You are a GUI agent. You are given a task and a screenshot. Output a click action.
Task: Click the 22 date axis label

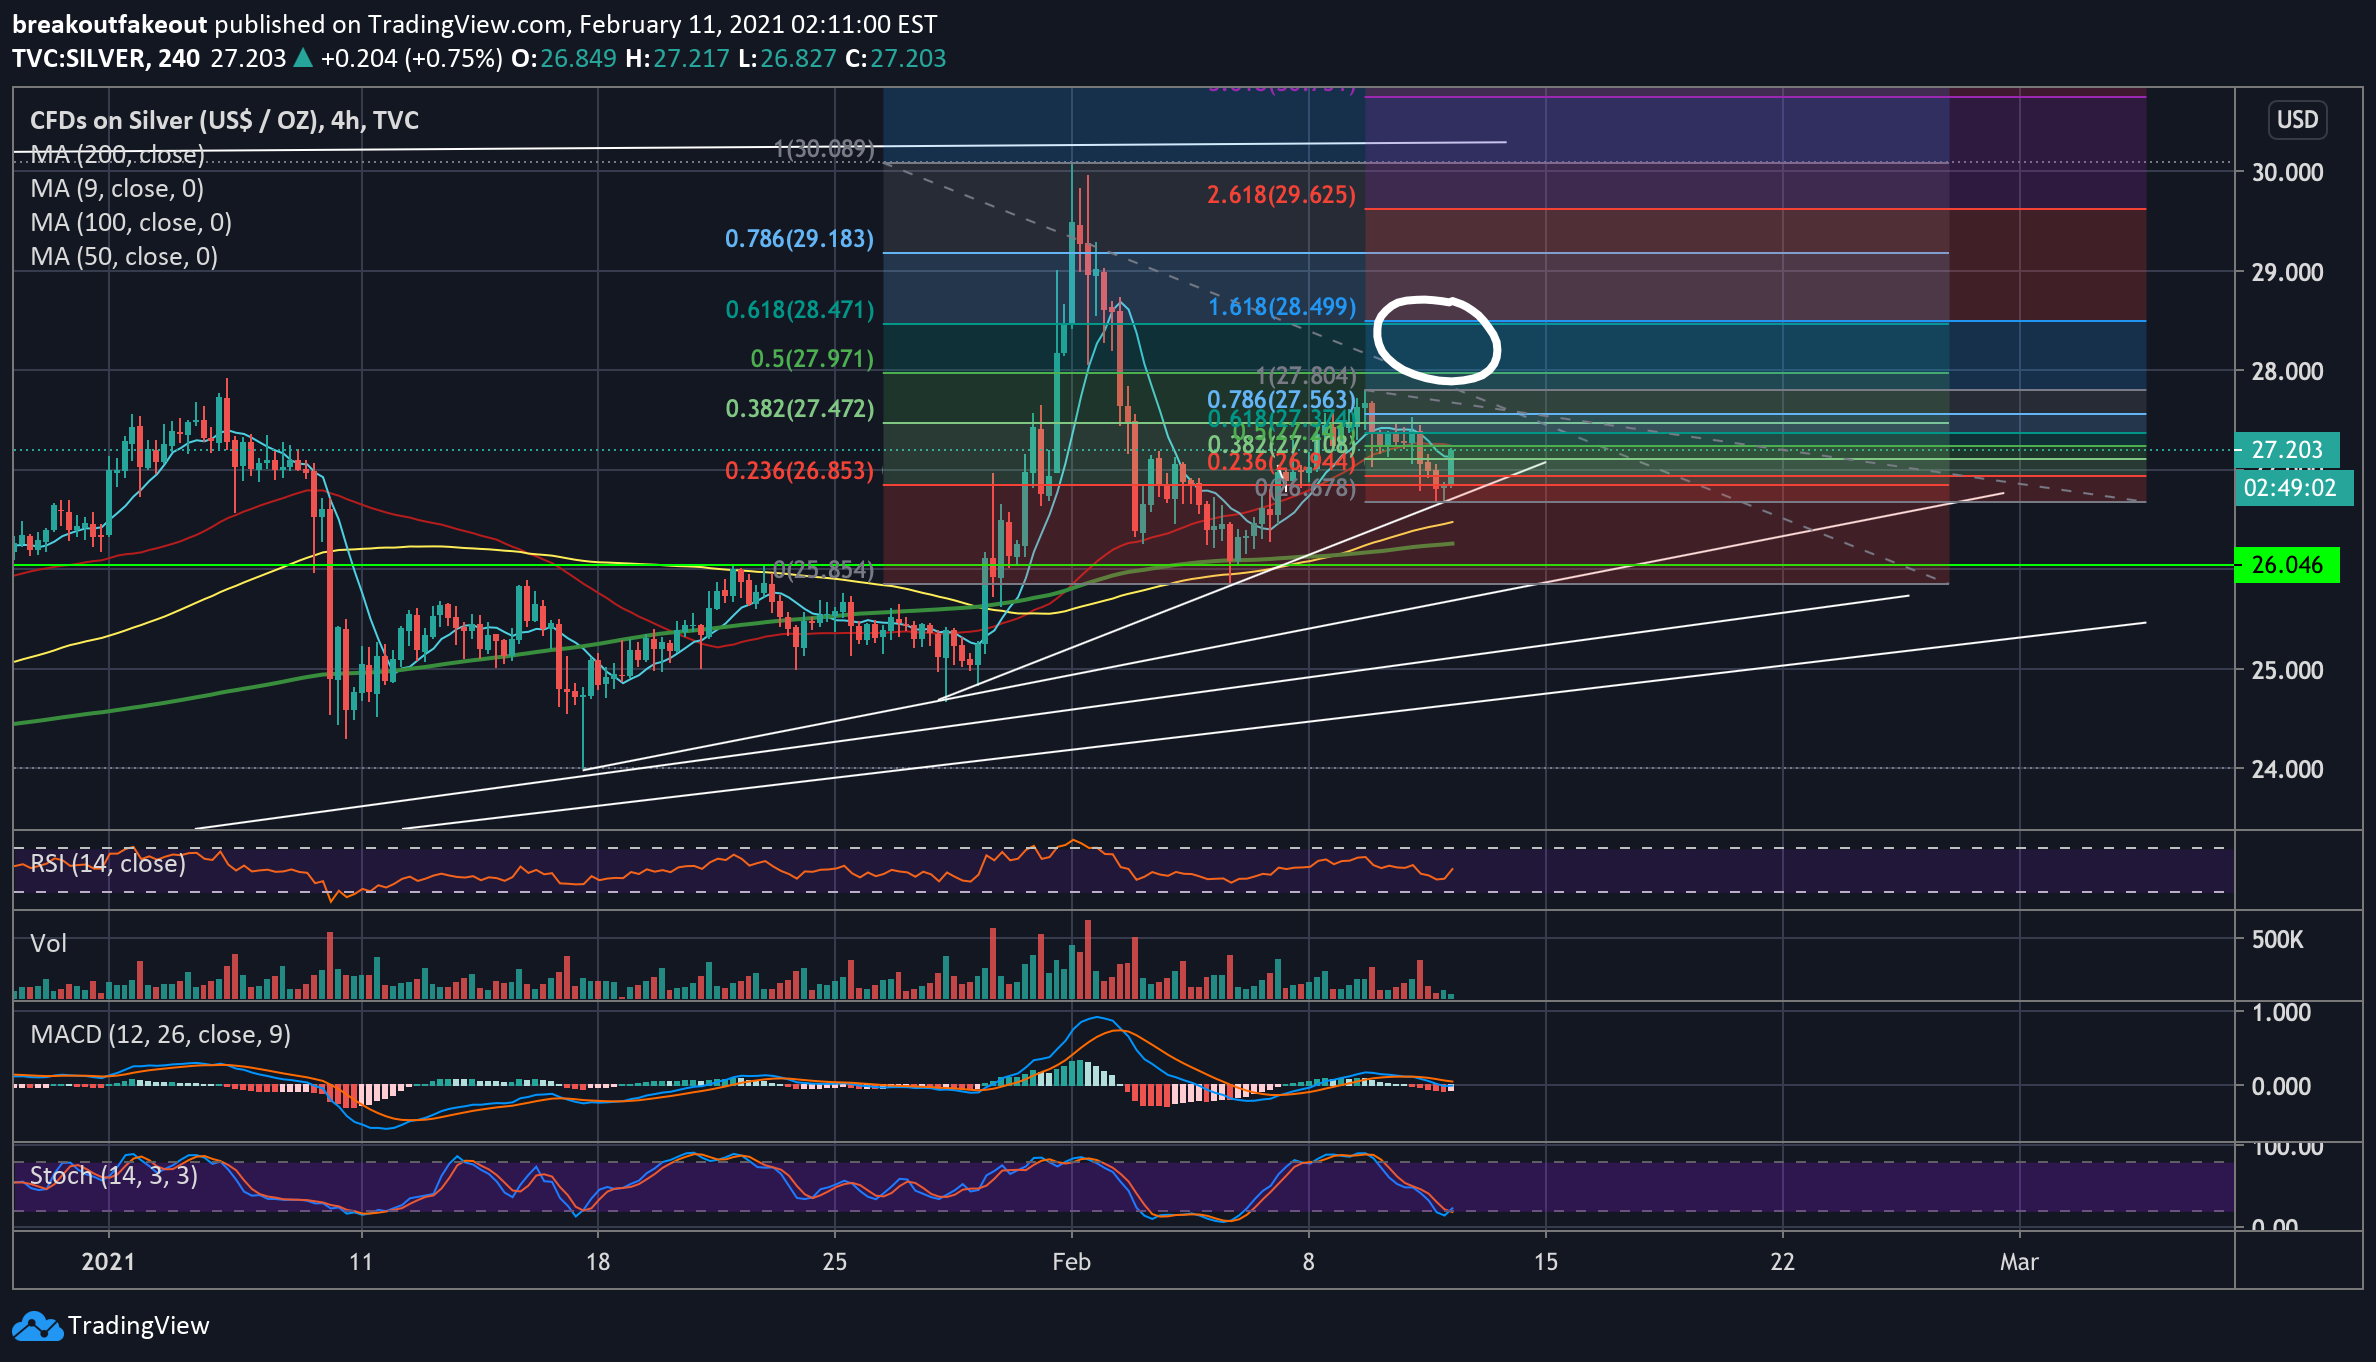pyautogui.click(x=1782, y=1262)
